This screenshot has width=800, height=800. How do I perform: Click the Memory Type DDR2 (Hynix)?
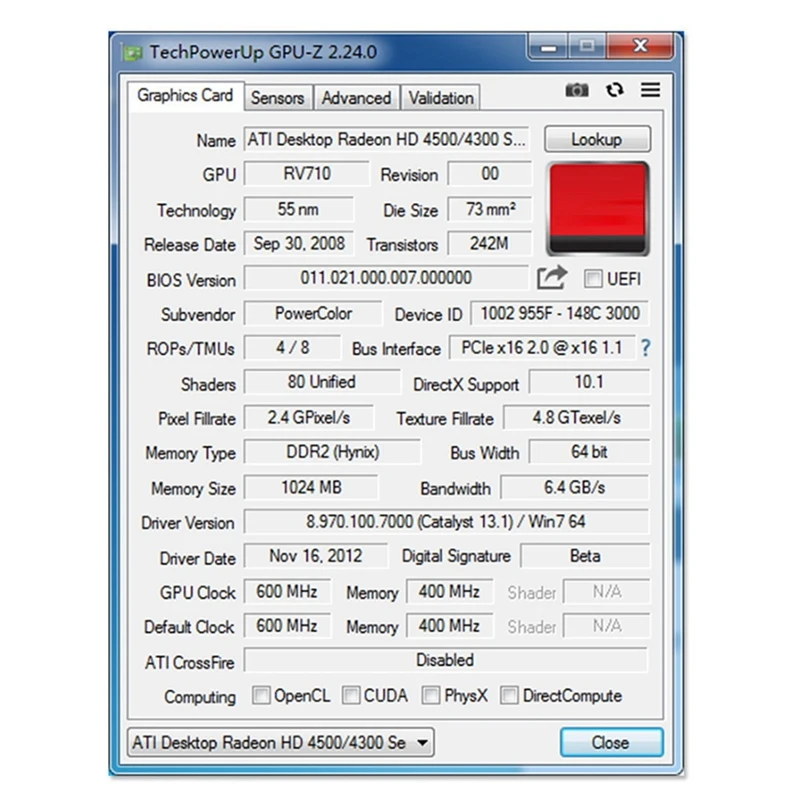(333, 453)
